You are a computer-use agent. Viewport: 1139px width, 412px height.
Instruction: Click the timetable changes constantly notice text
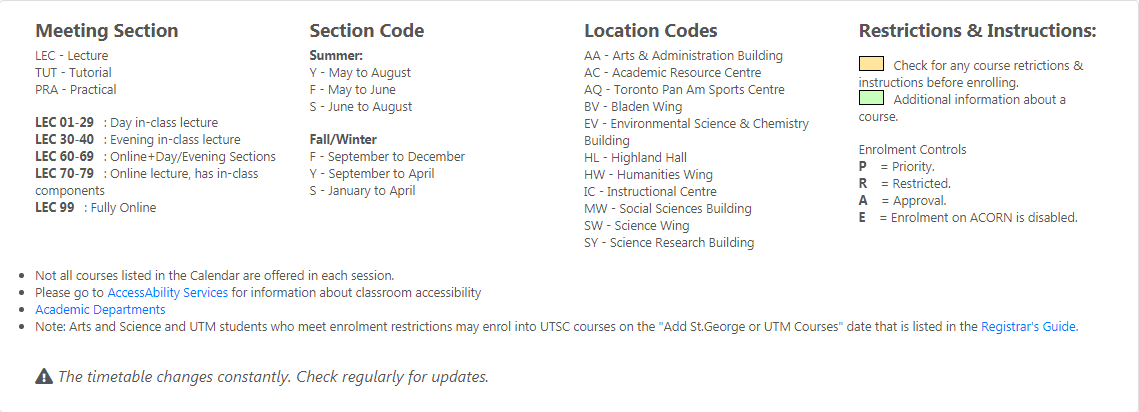[273, 377]
